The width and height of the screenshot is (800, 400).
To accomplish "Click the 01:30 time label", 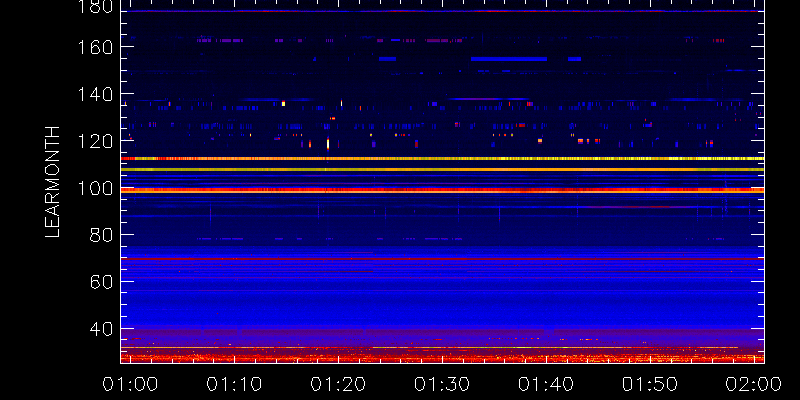I will coord(442,384).
